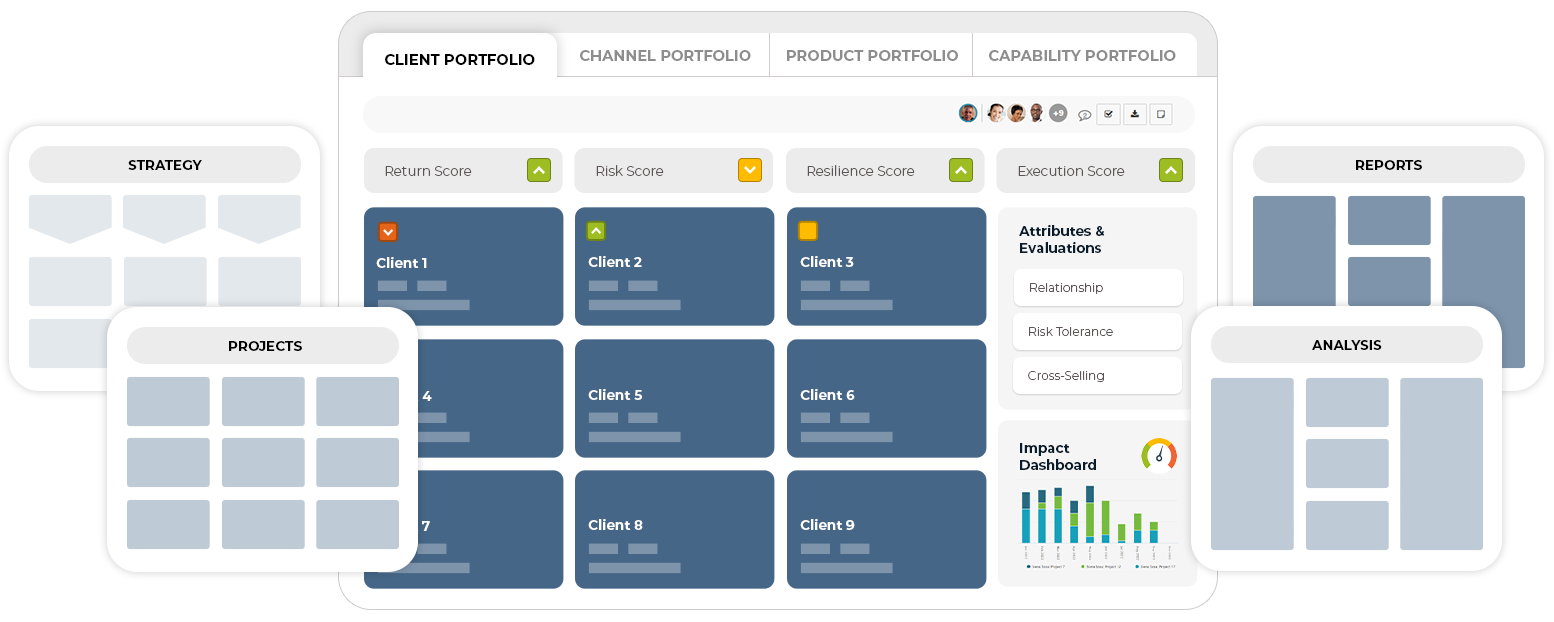Open the comments speech bubble icon

(1084, 115)
